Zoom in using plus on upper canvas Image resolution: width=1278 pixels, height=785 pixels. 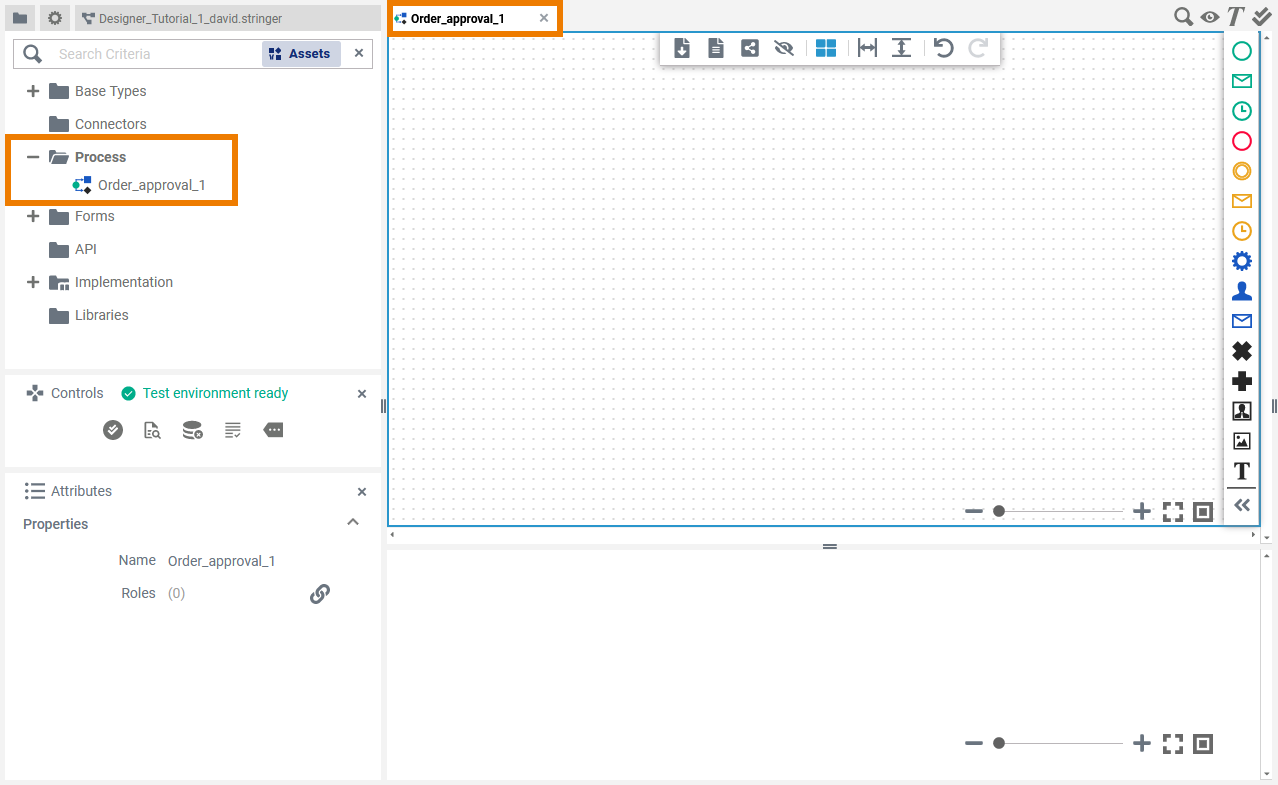1142,511
